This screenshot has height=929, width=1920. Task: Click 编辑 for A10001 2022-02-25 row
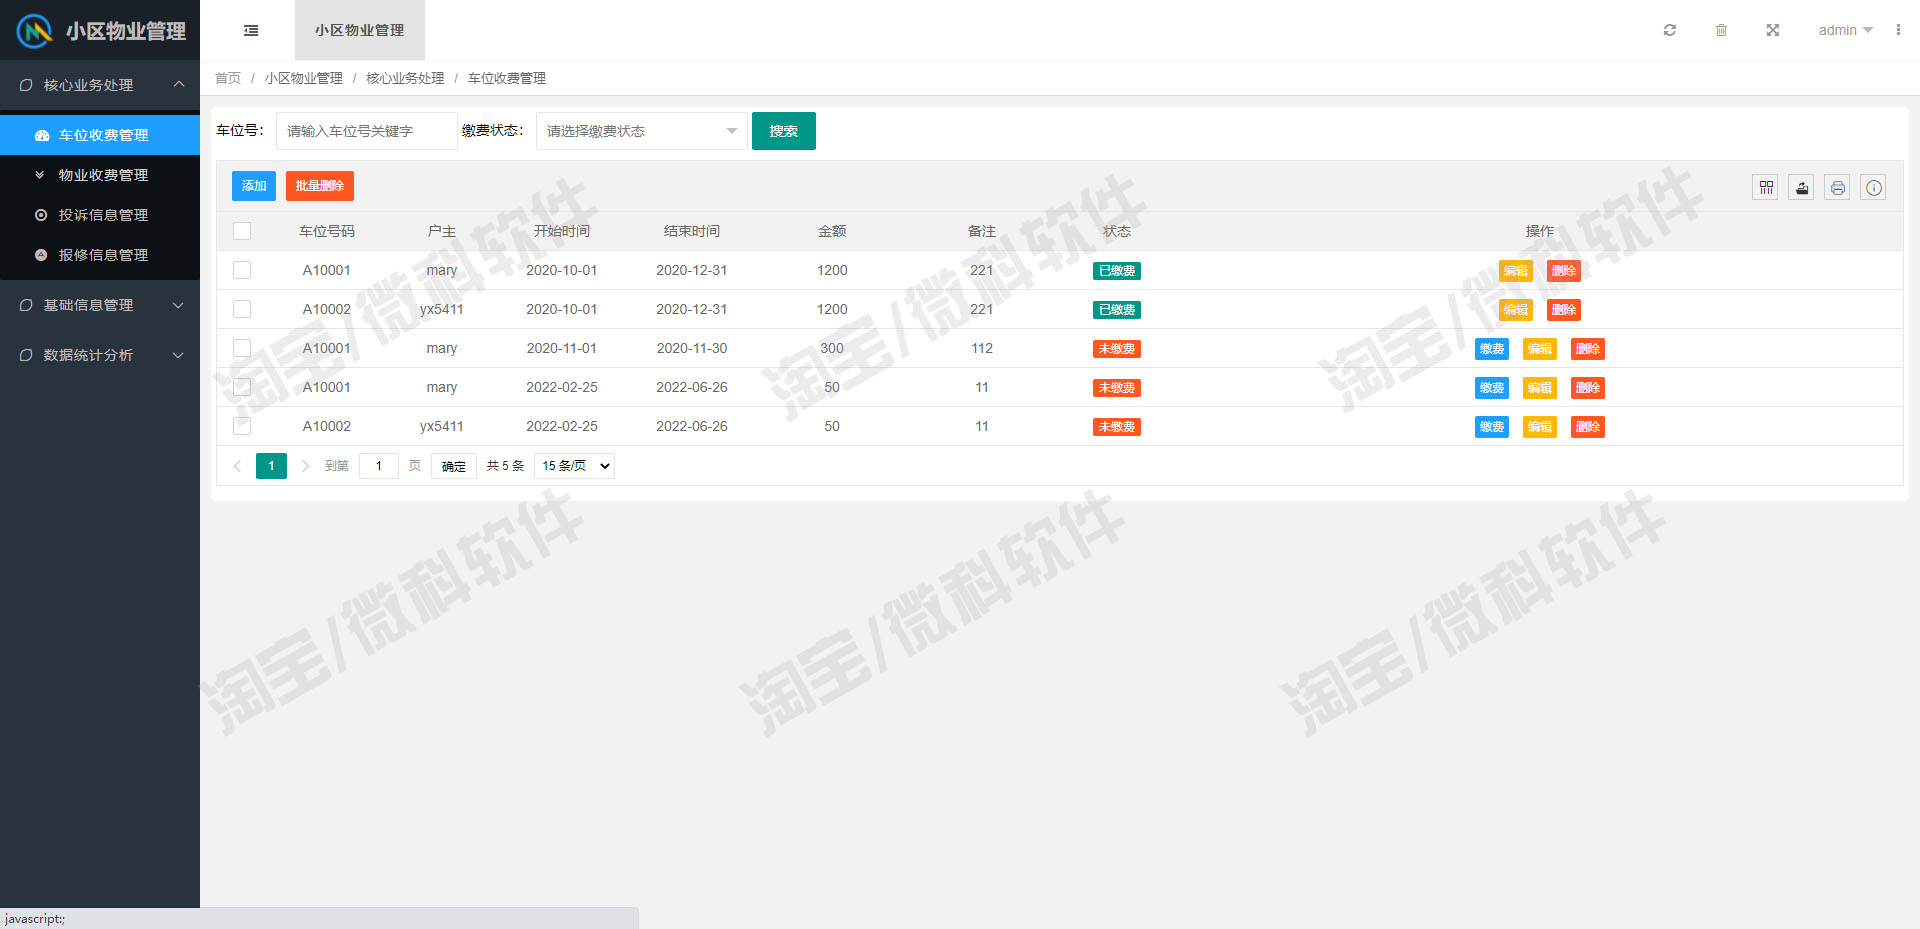tap(1540, 388)
